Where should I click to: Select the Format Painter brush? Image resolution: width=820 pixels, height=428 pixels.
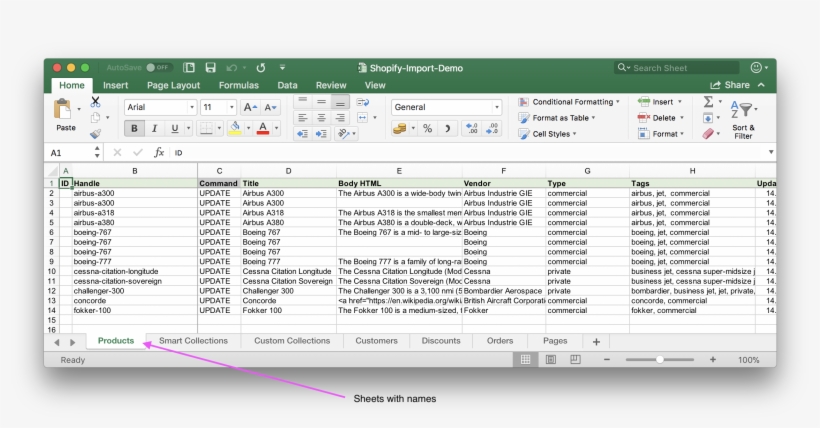point(95,134)
